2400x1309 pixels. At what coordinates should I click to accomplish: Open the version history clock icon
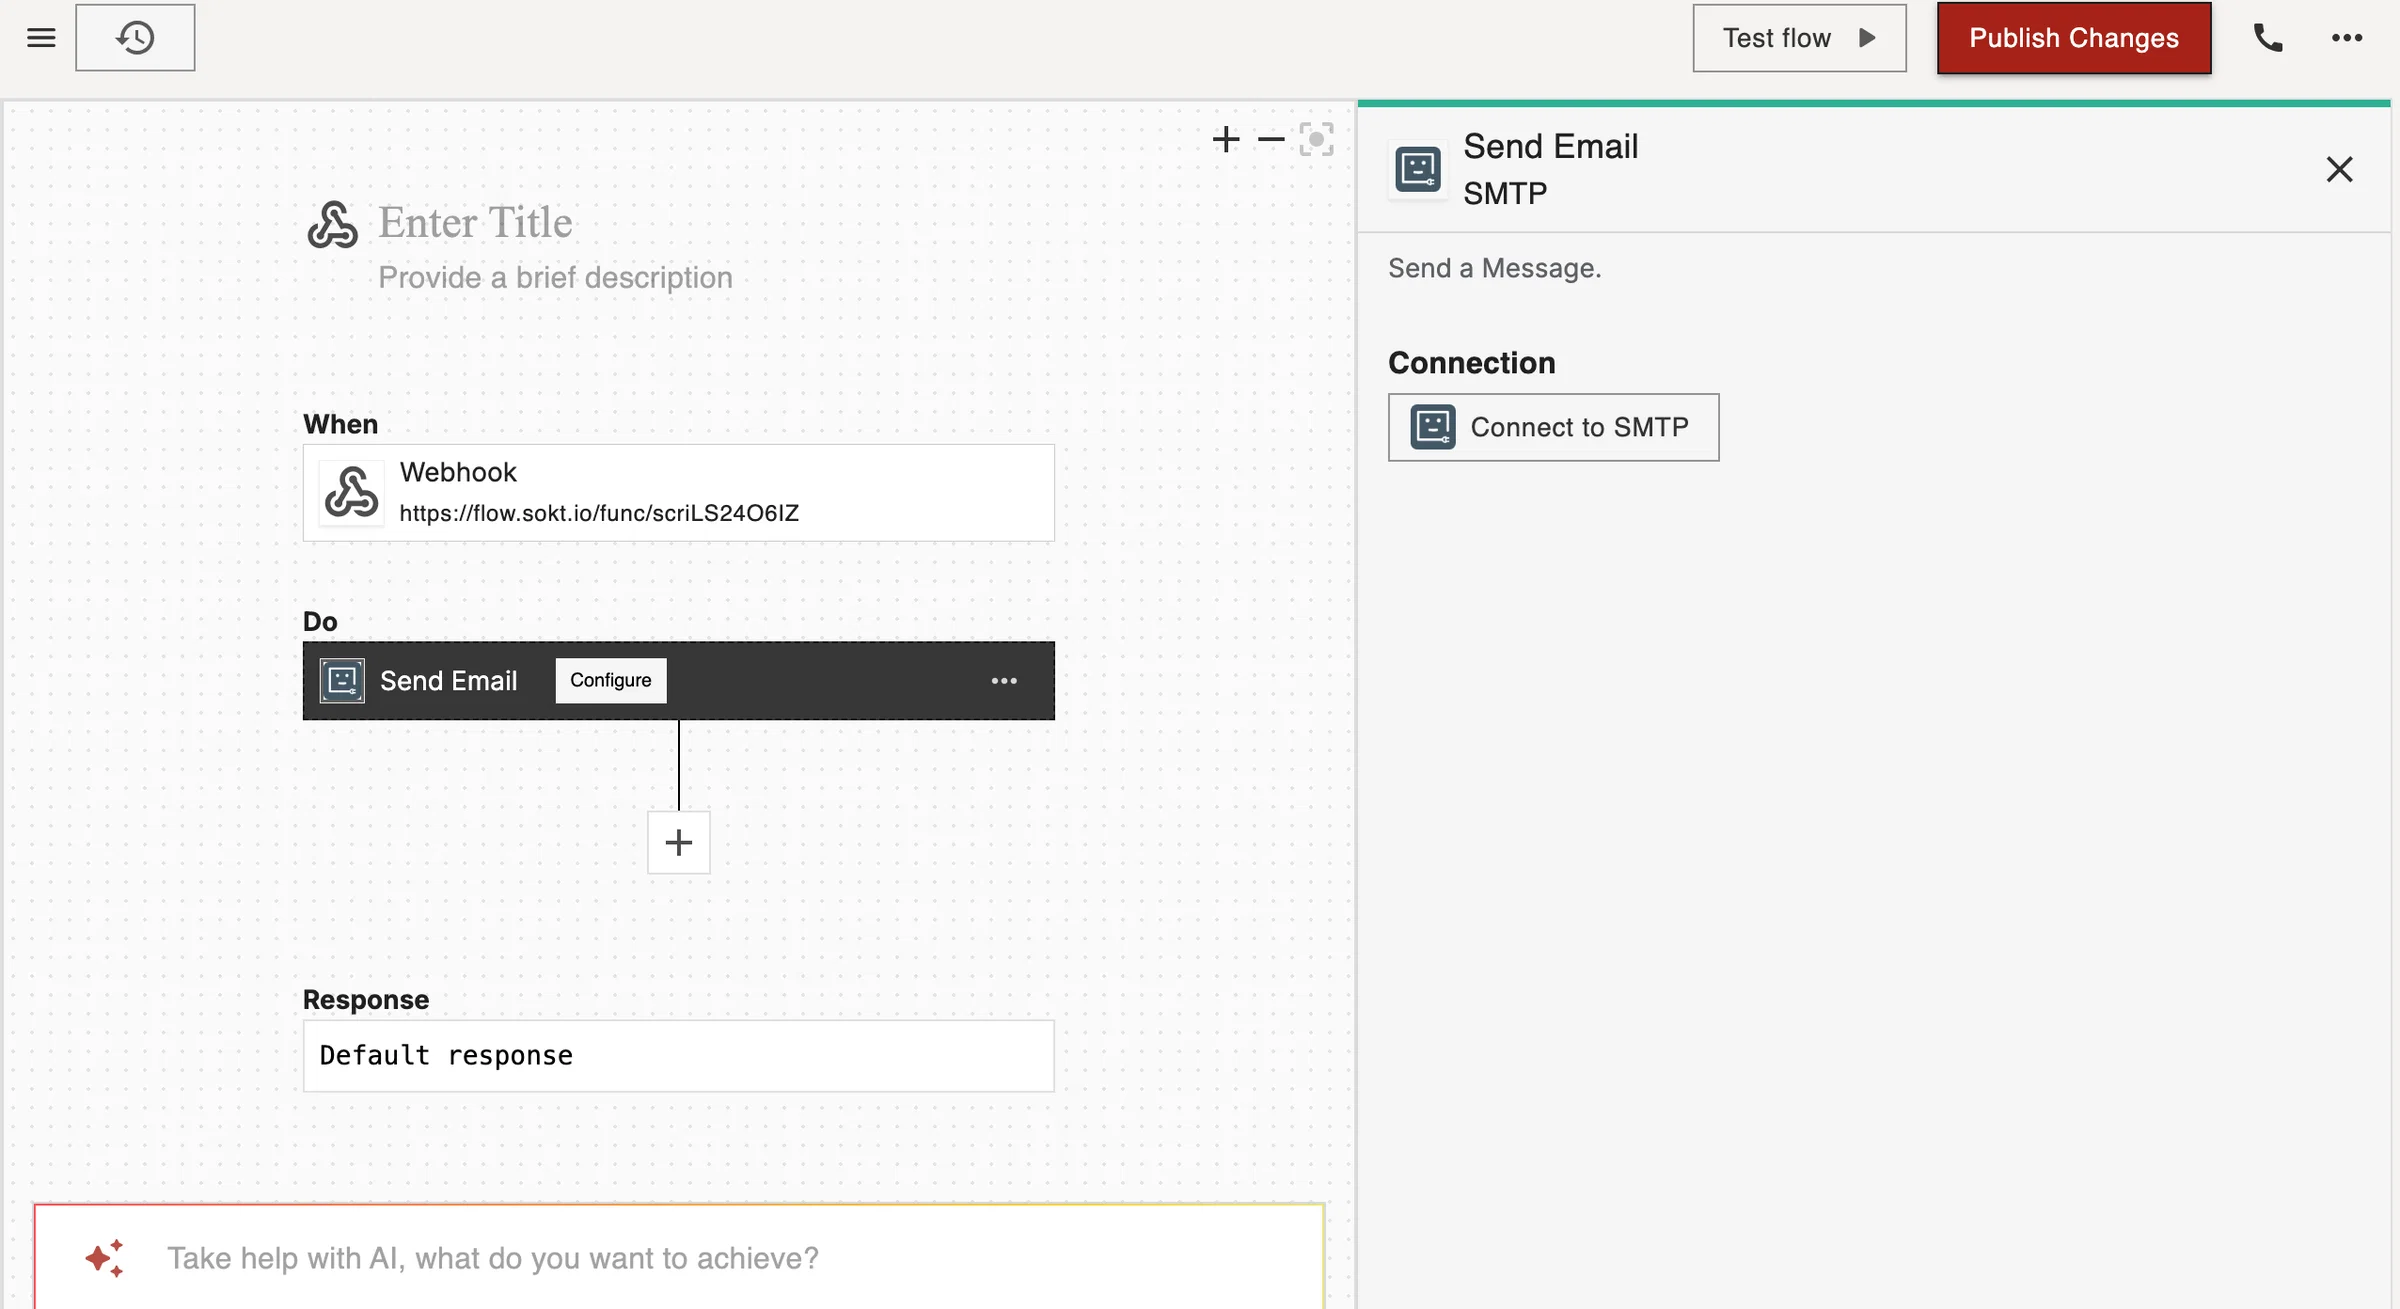point(135,38)
